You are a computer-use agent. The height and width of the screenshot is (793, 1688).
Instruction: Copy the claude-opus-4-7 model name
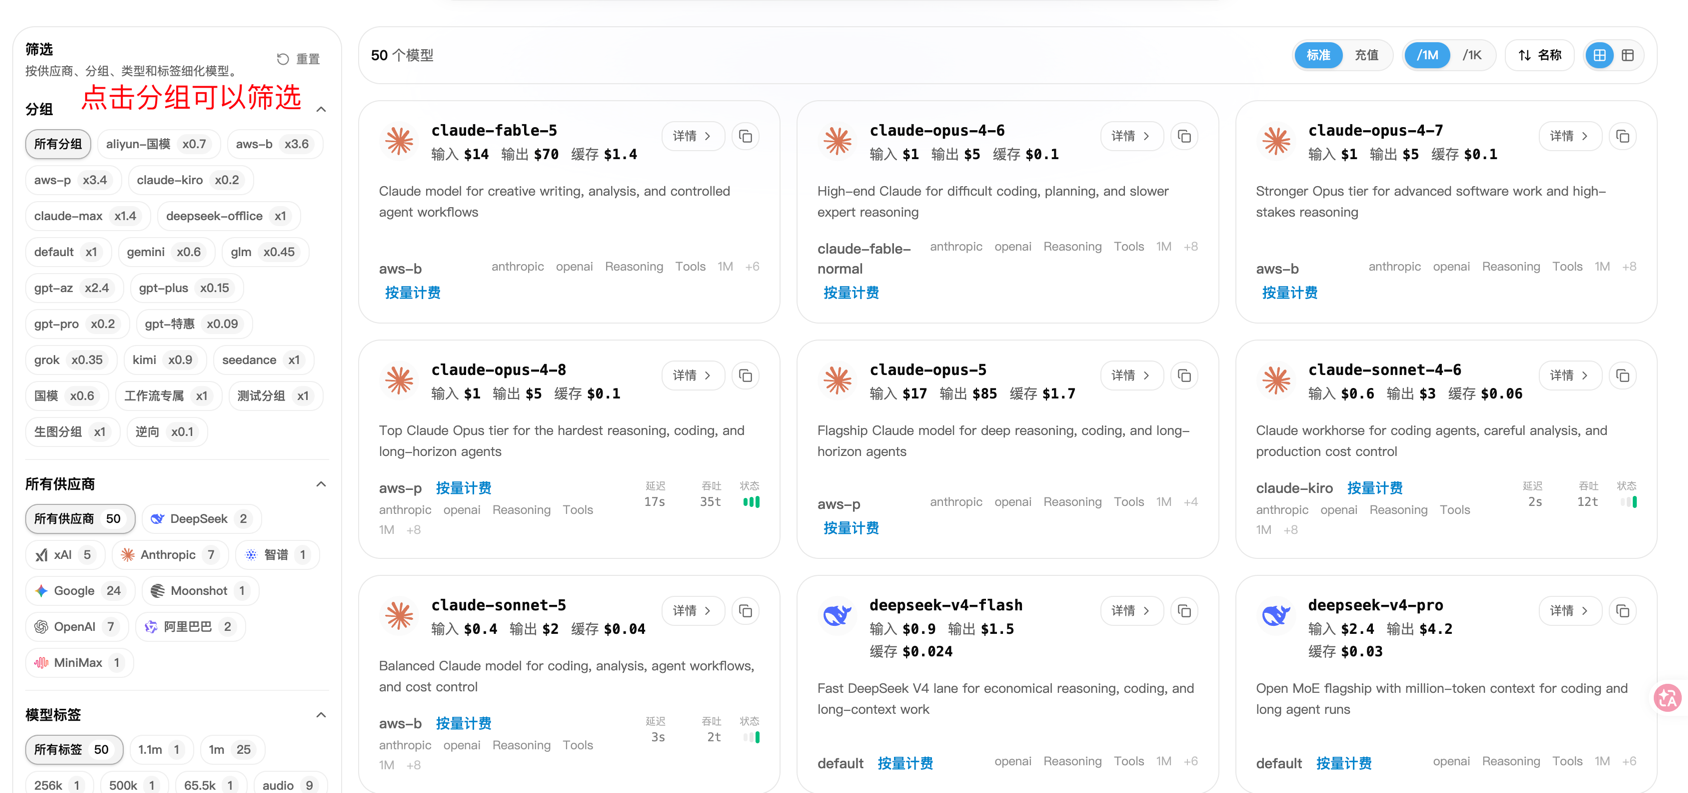pos(1623,136)
